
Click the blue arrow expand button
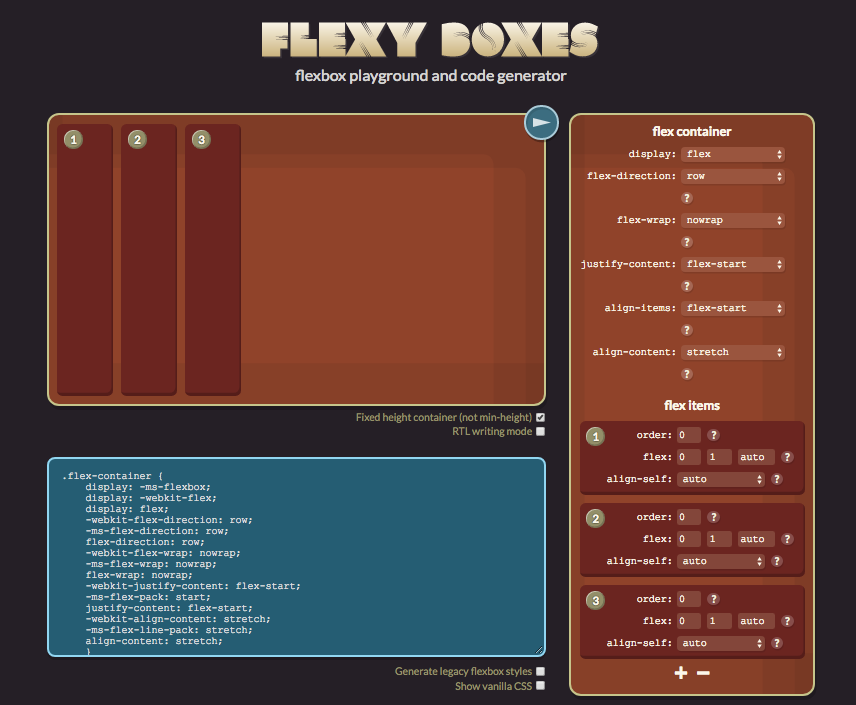(x=541, y=122)
